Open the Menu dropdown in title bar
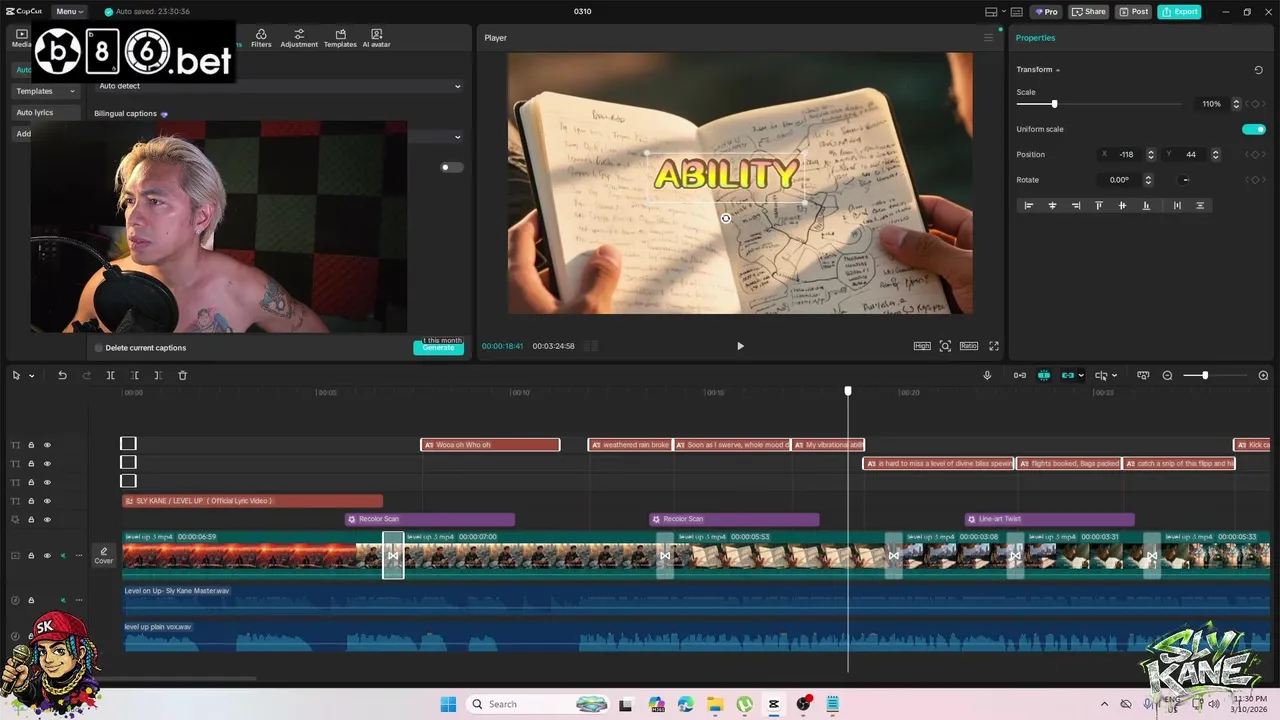The width and height of the screenshot is (1280, 720). pos(69,12)
